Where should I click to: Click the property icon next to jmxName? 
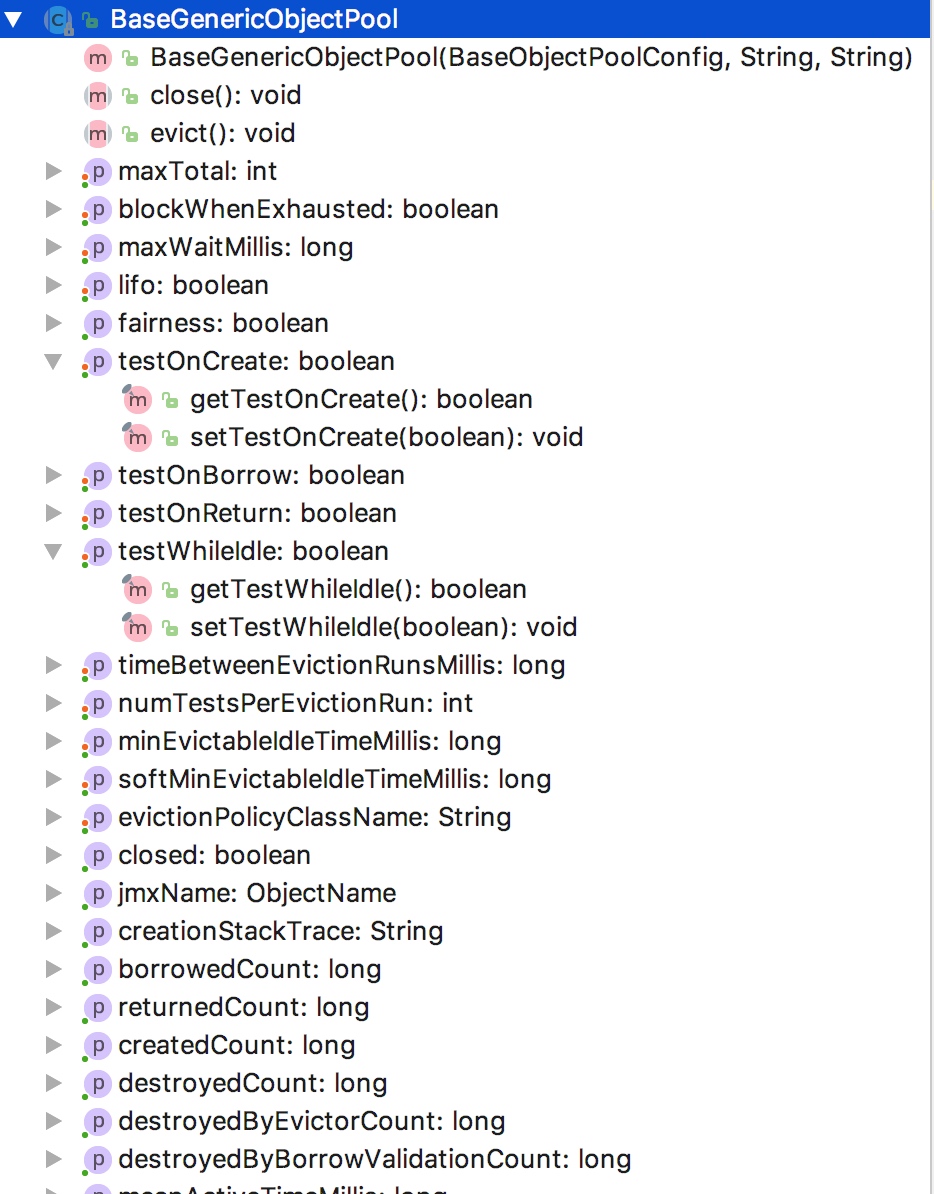click(97, 893)
